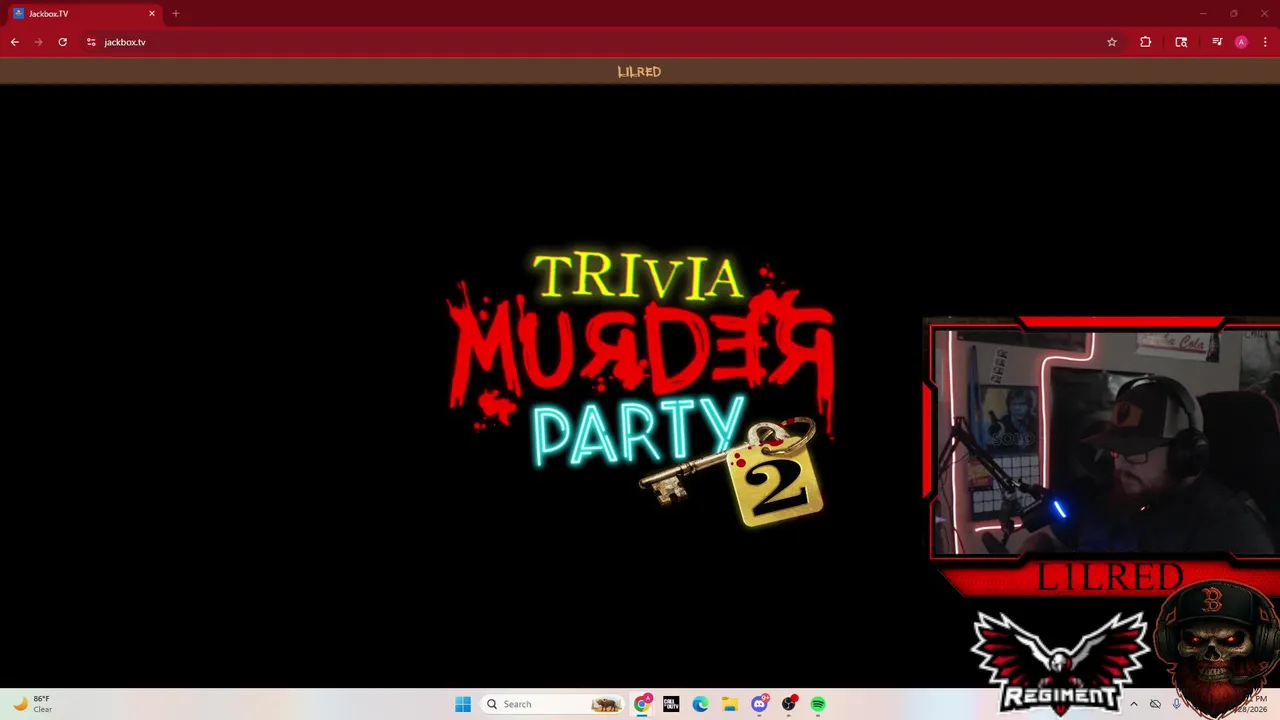This screenshot has height=720, width=1280.
Task: Go back to the previous page
Action: 14,42
